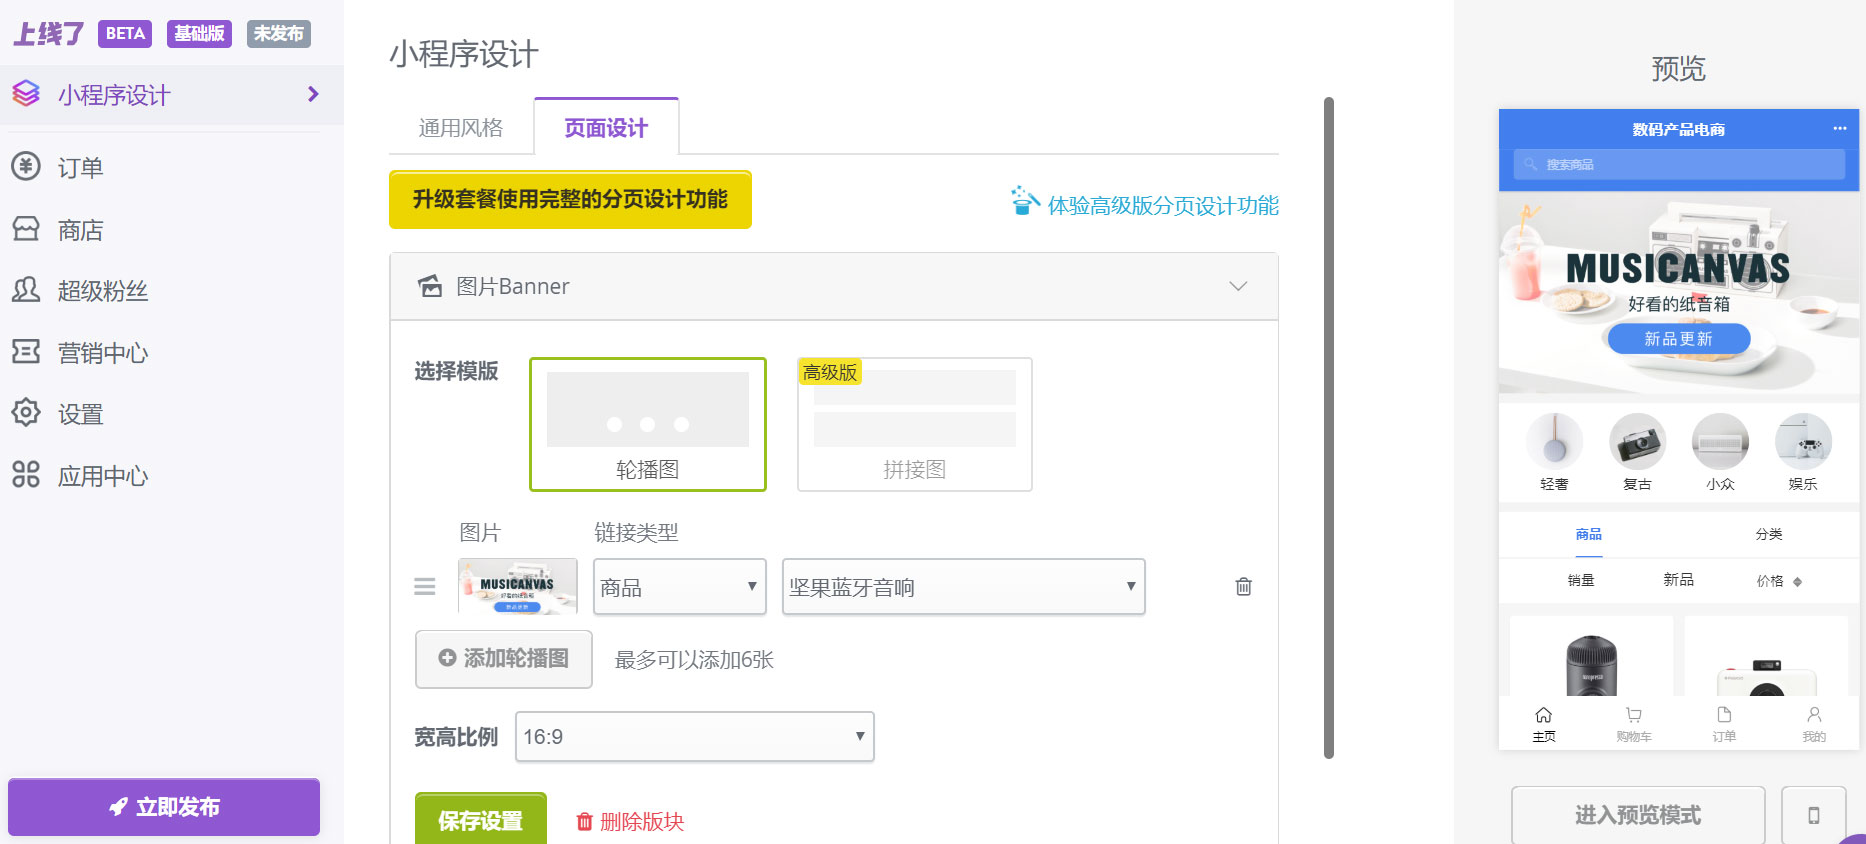Click the 商店 shop icon
The width and height of the screenshot is (1866, 844).
(26, 229)
